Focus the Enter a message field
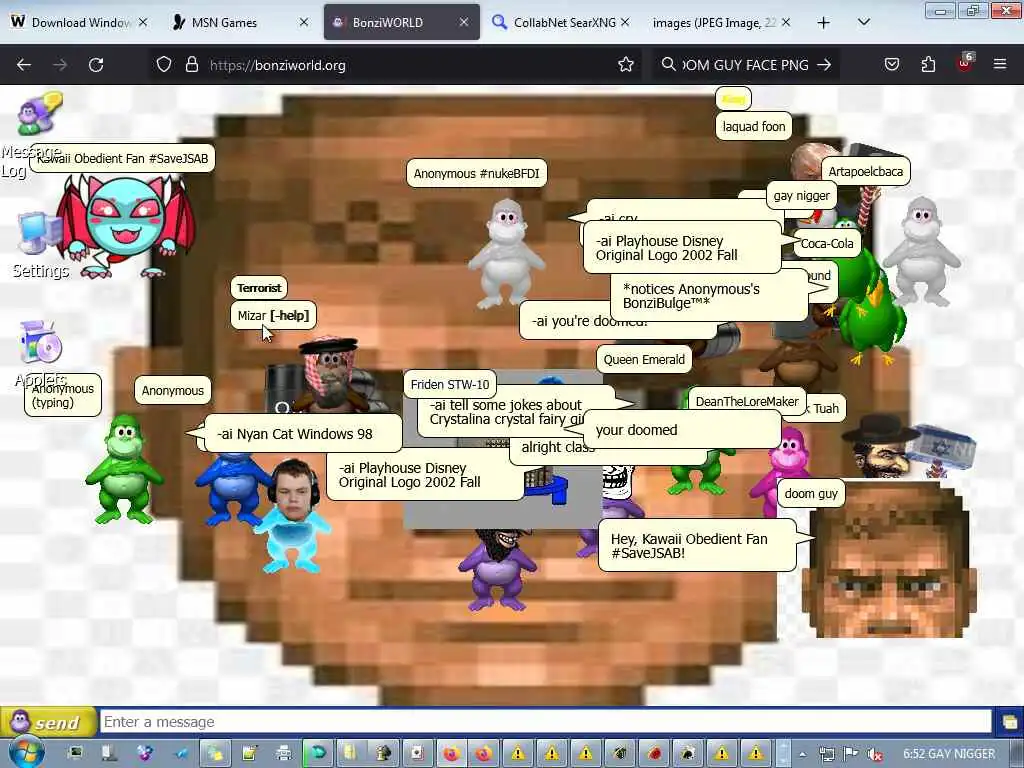 546,722
